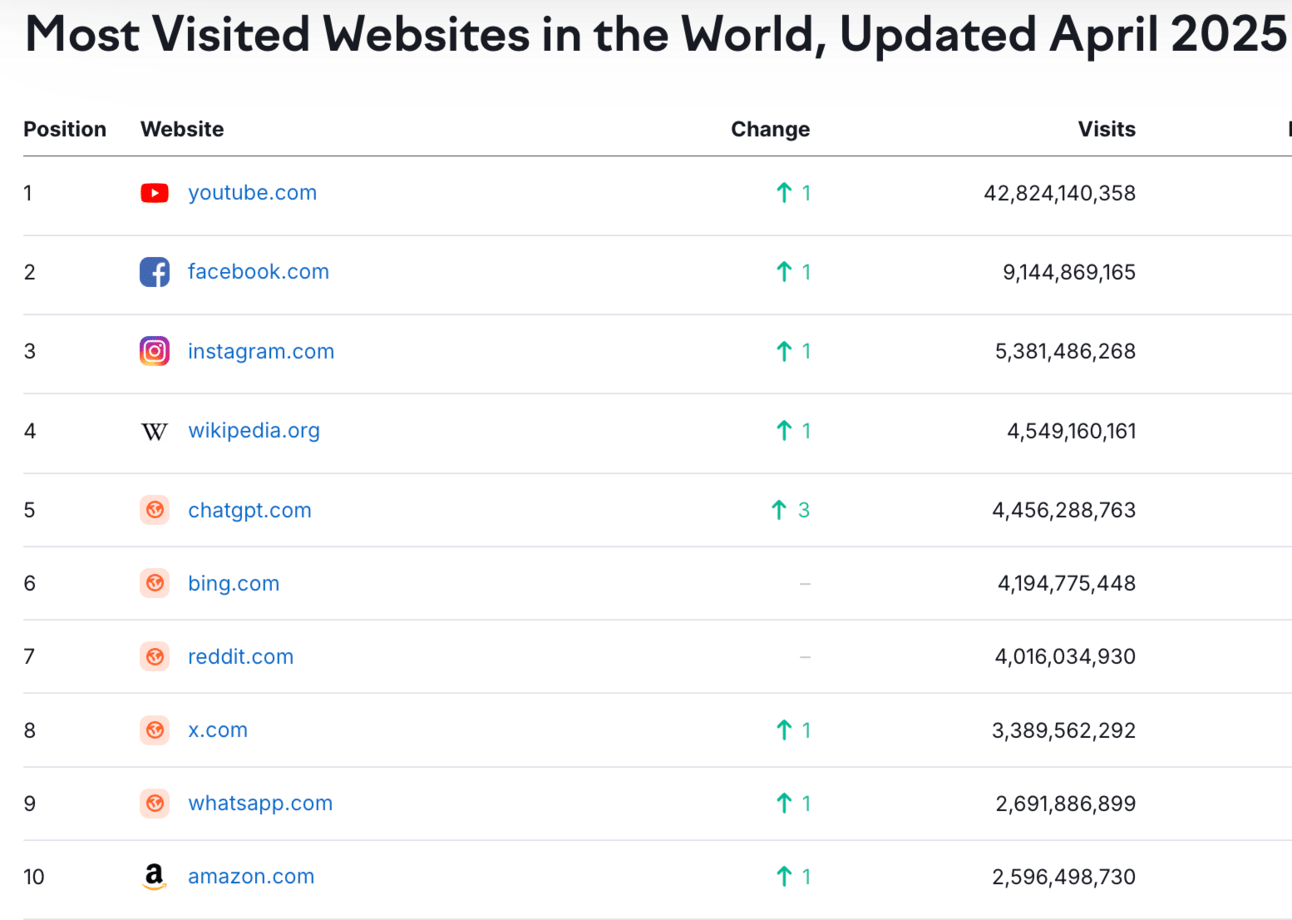Click the green up arrow in the amazon.com row
Image resolution: width=1292 pixels, height=920 pixels.
[784, 877]
